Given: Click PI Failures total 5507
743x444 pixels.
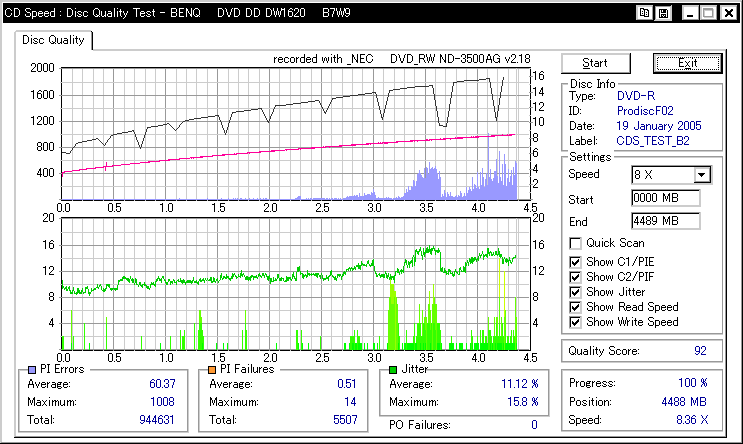Looking at the screenshot, I should point(345,420).
